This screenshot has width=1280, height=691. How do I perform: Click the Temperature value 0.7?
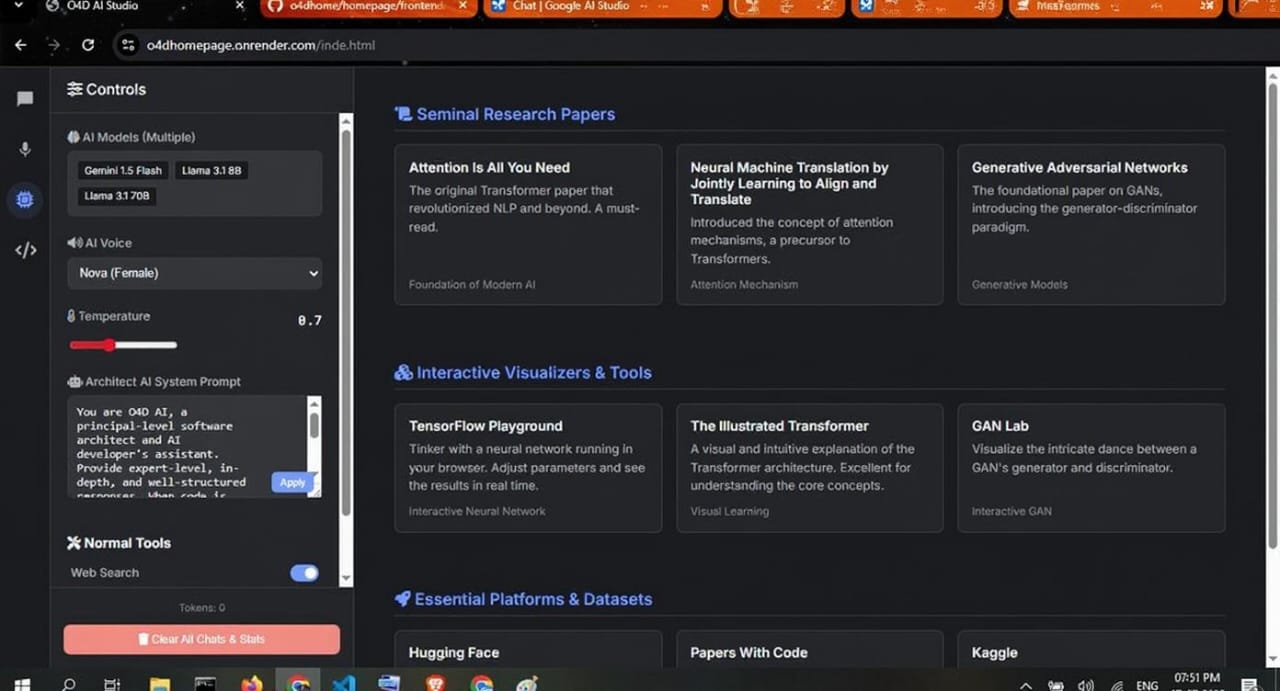(x=310, y=321)
